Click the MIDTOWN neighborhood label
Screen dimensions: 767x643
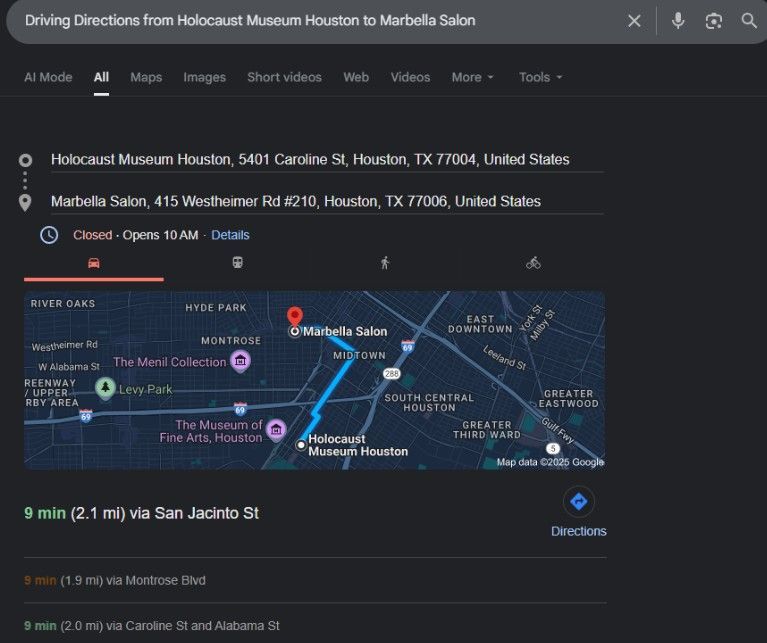click(360, 355)
